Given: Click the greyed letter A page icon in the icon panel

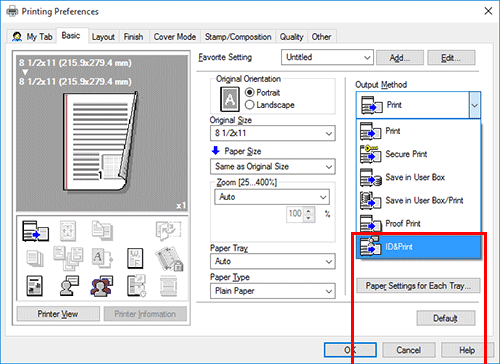Looking at the screenshot, I should click(x=102, y=258).
